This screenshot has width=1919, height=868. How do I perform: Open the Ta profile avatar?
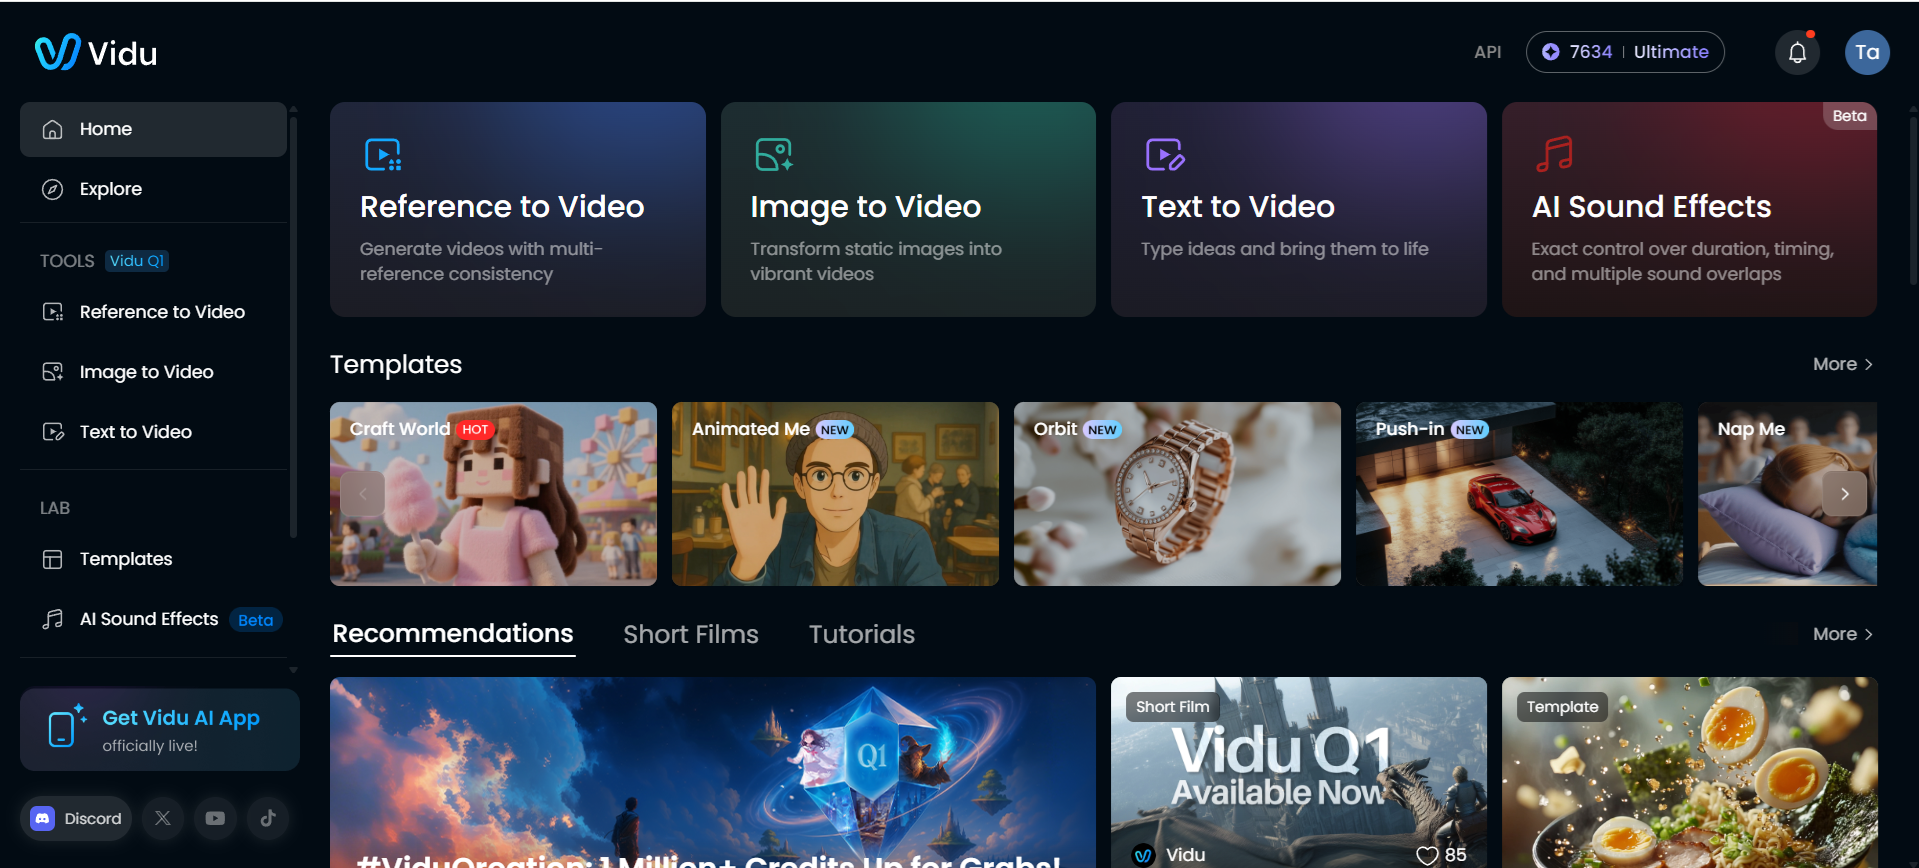[x=1866, y=53]
